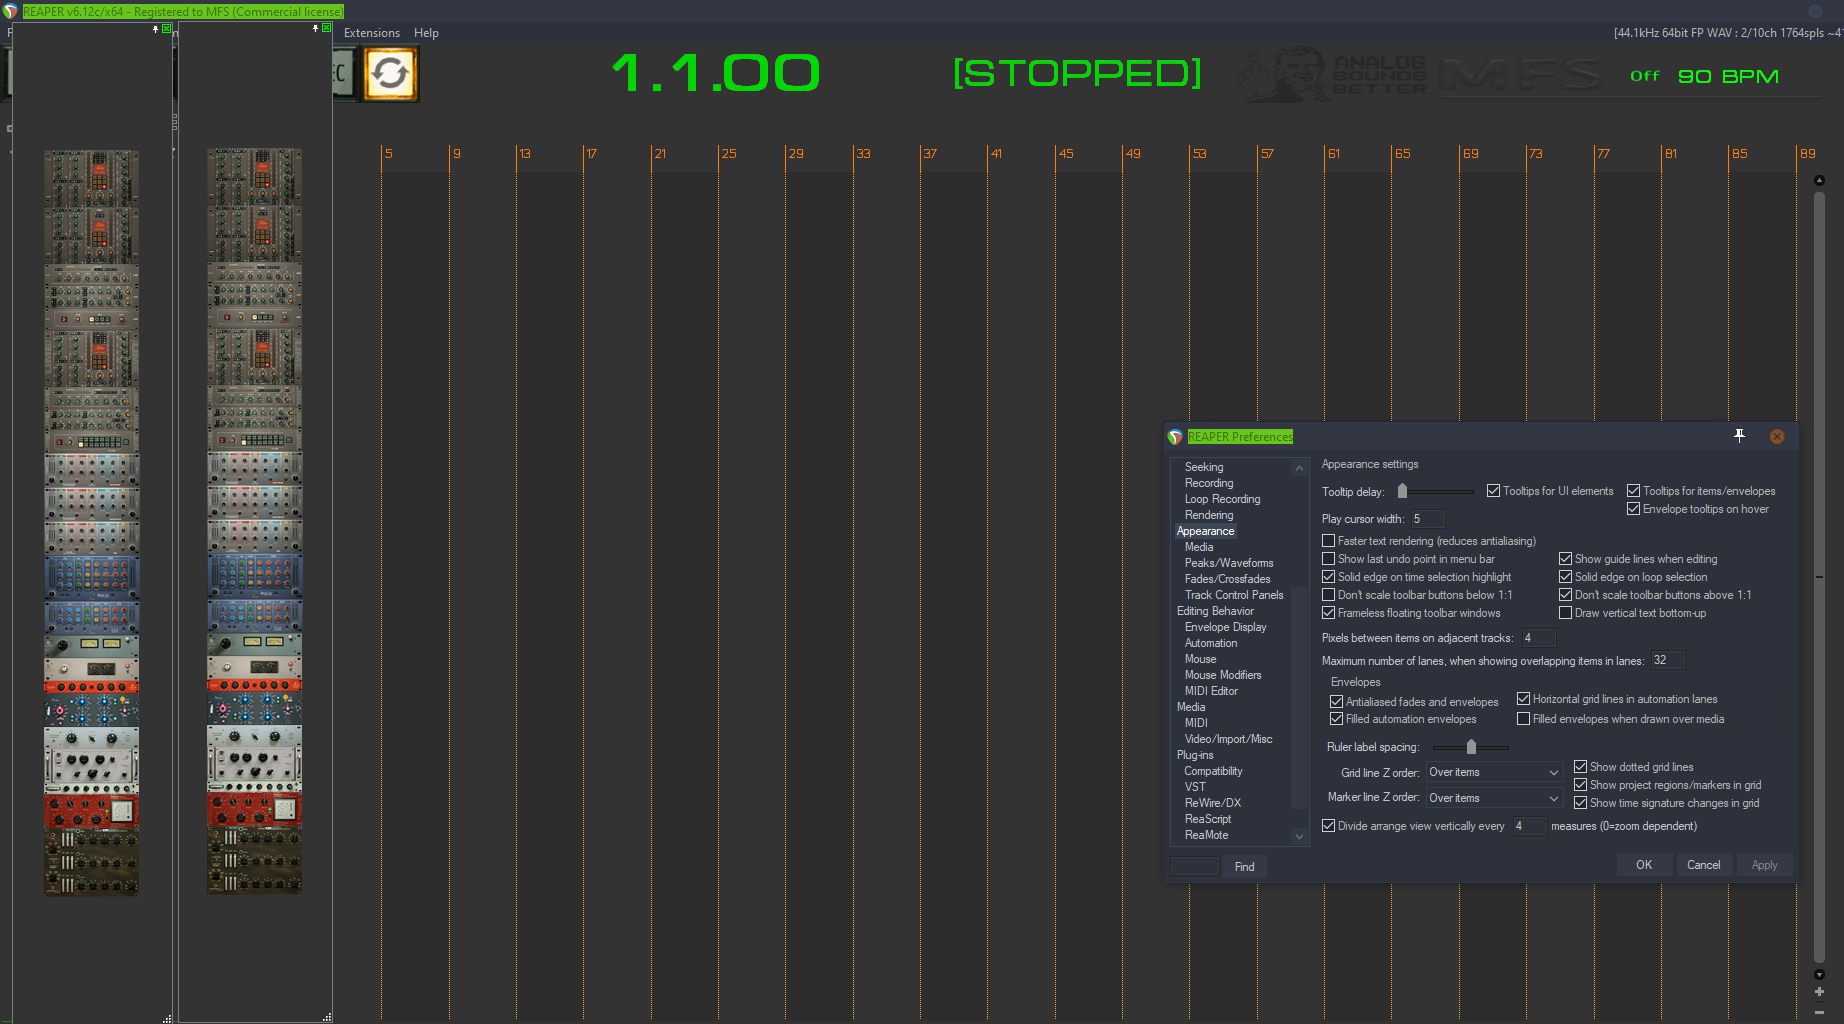Click maximum number of lanes field
Viewport: 1844px width, 1024px height.
tap(1667, 660)
